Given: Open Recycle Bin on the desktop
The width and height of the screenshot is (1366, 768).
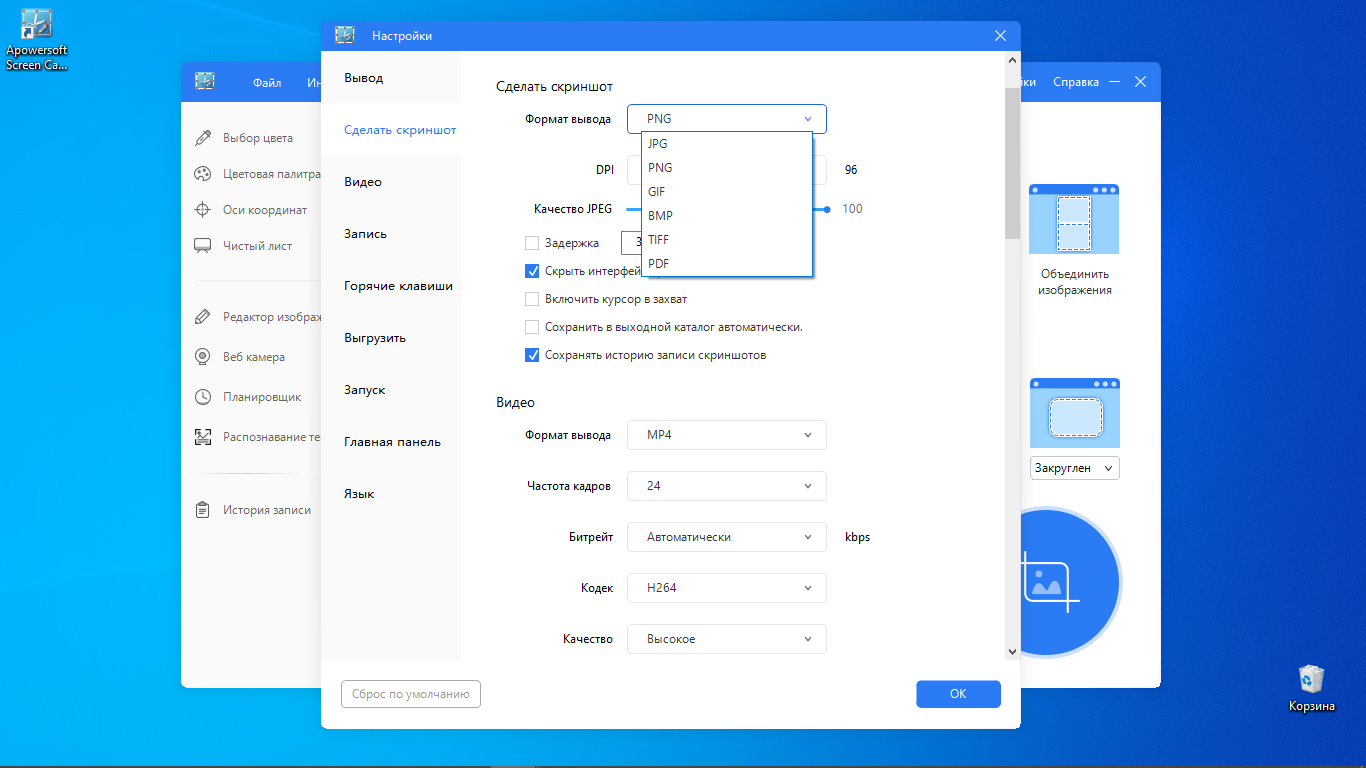Looking at the screenshot, I should click(x=1311, y=680).
